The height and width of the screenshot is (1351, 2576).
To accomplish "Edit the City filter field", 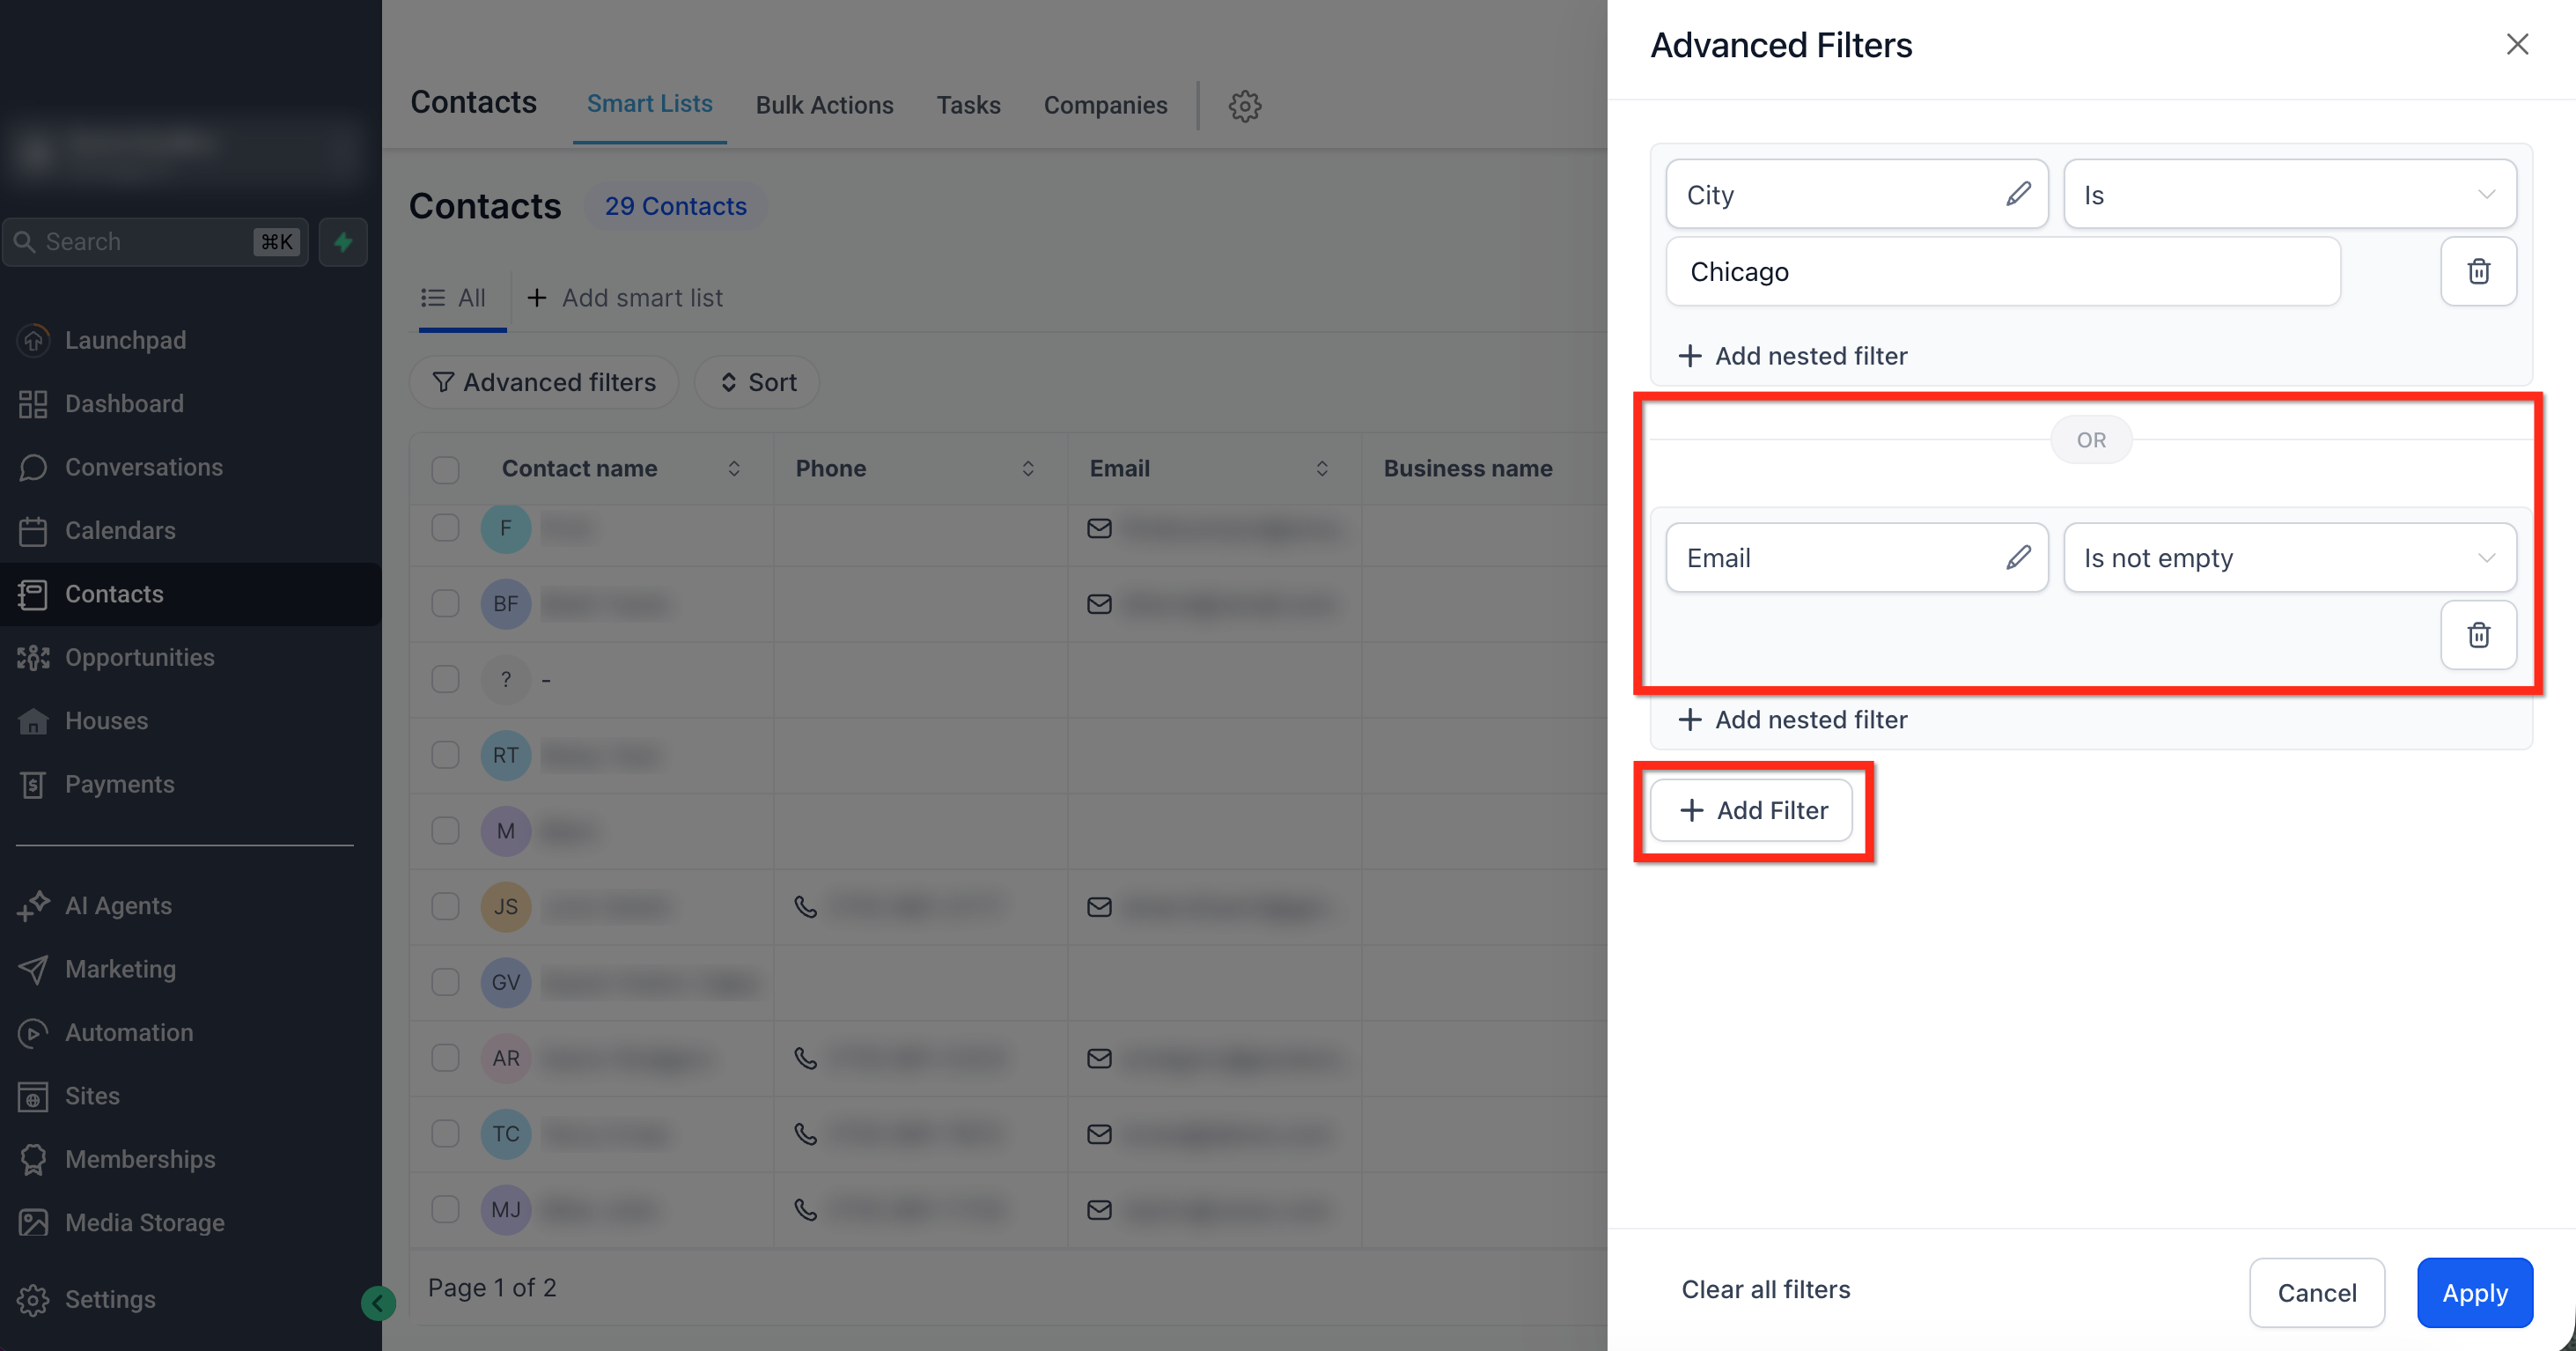I will pos(2017,194).
